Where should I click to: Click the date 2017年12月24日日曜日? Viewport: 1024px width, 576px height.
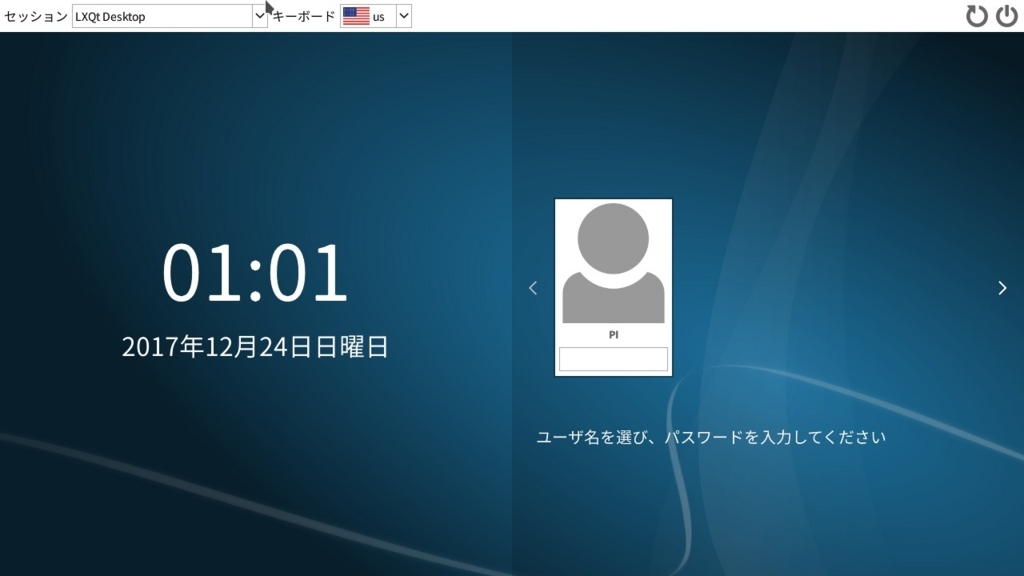[x=255, y=347]
